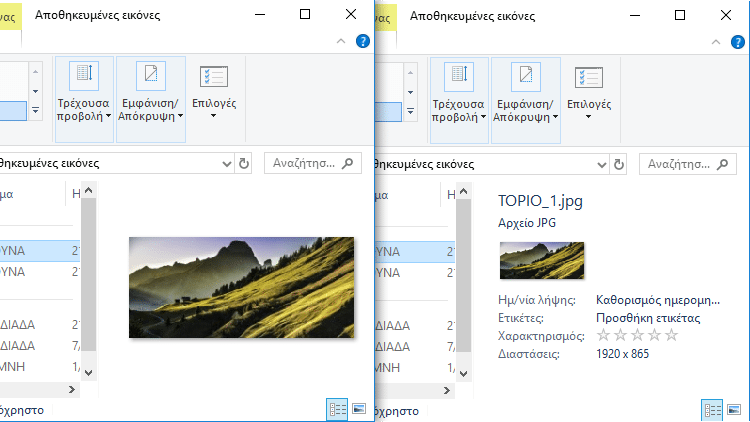Image resolution: width=750 pixels, height=422 pixels.
Task: Rate the image one star
Action: 603,335
